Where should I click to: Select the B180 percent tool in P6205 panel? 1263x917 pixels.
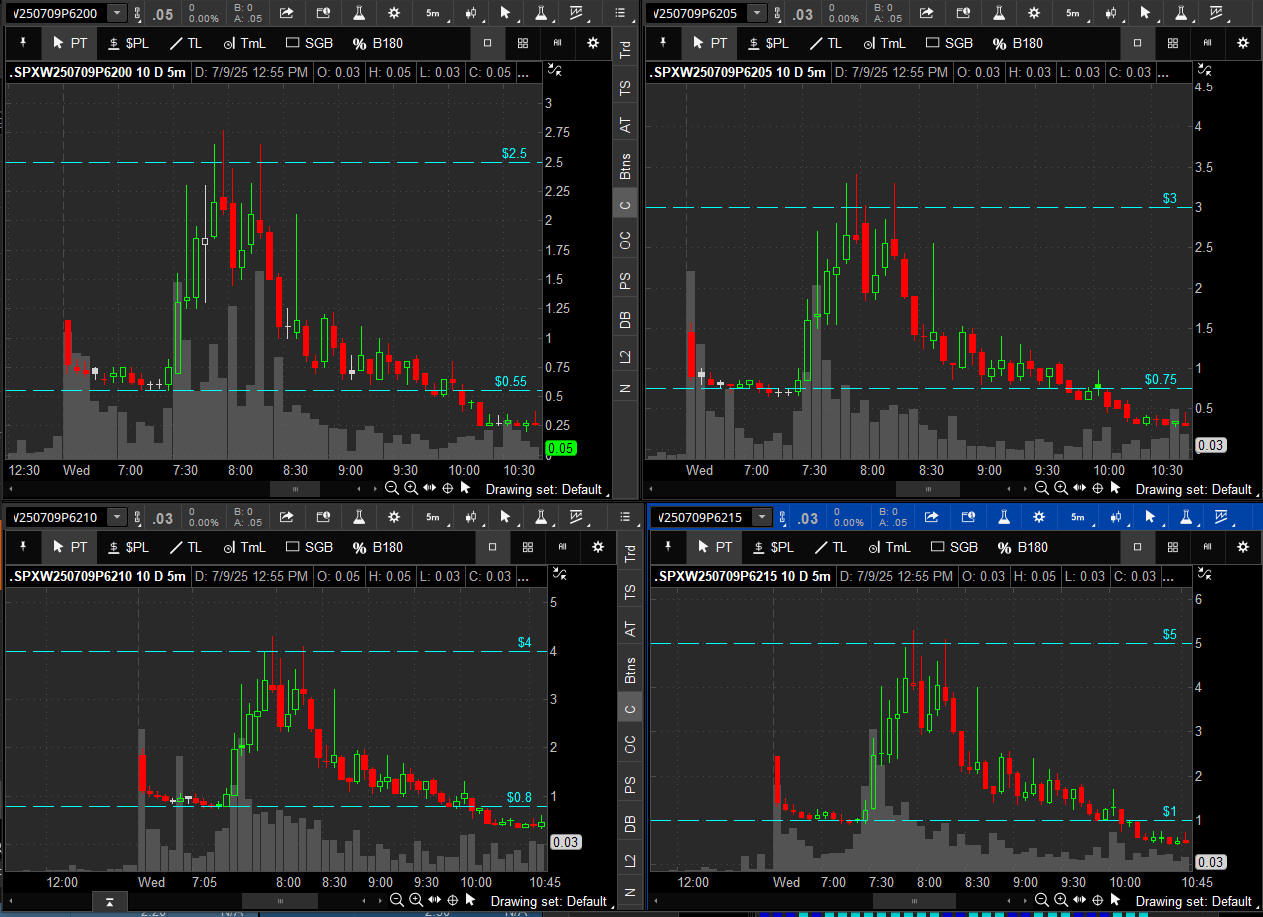coord(1018,43)
